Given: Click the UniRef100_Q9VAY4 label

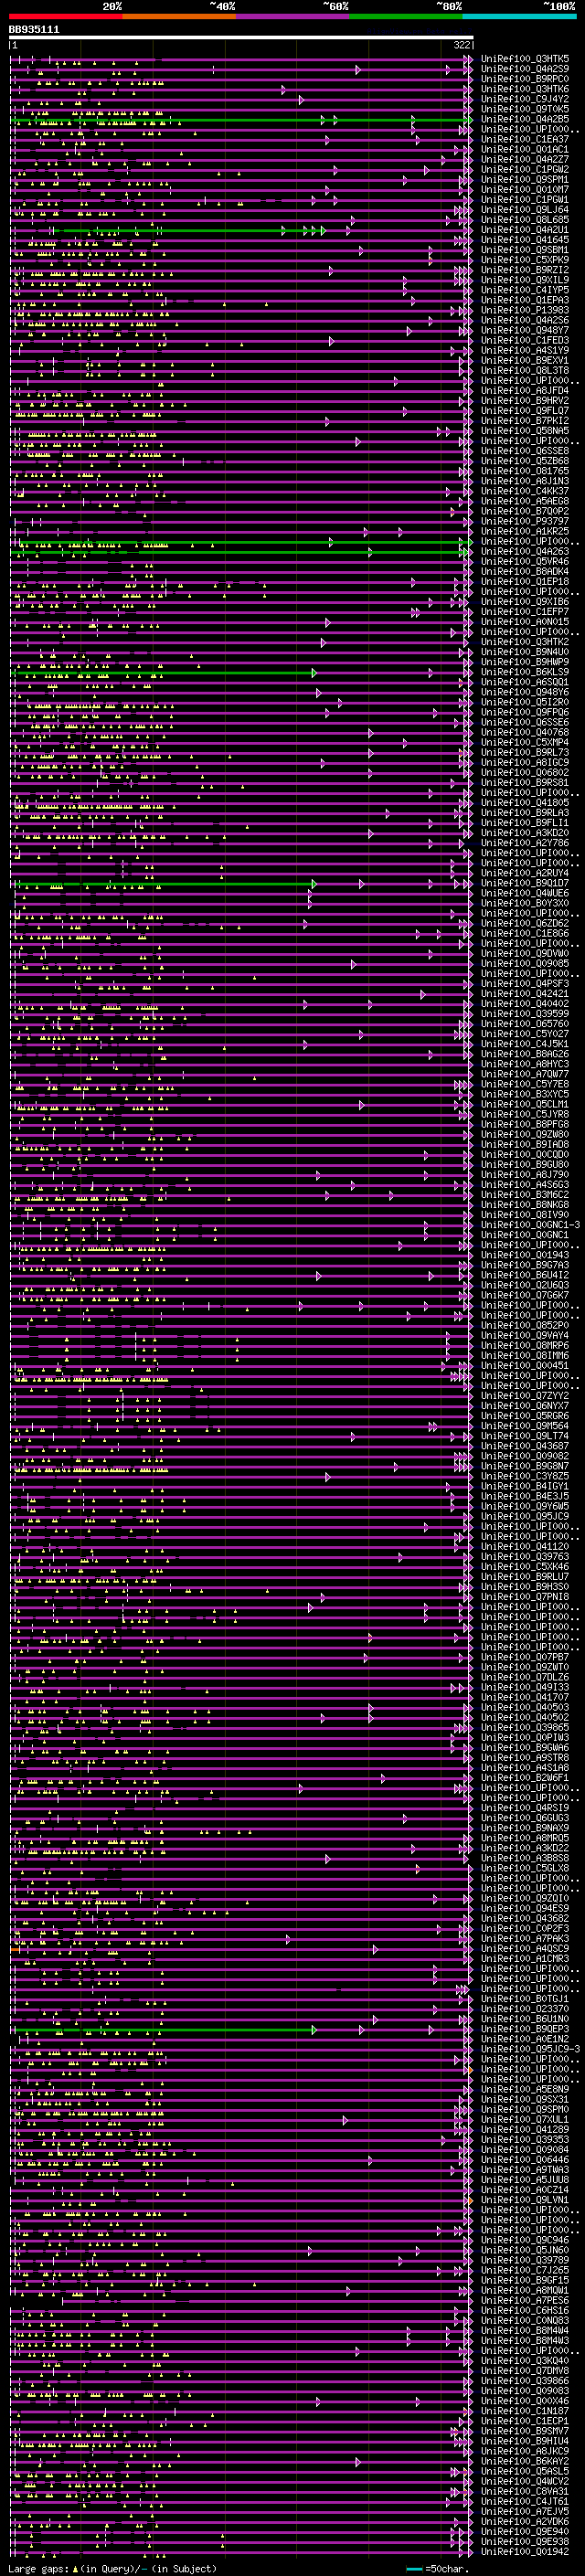Looking at the screenshot, I should click(525, 1336).
